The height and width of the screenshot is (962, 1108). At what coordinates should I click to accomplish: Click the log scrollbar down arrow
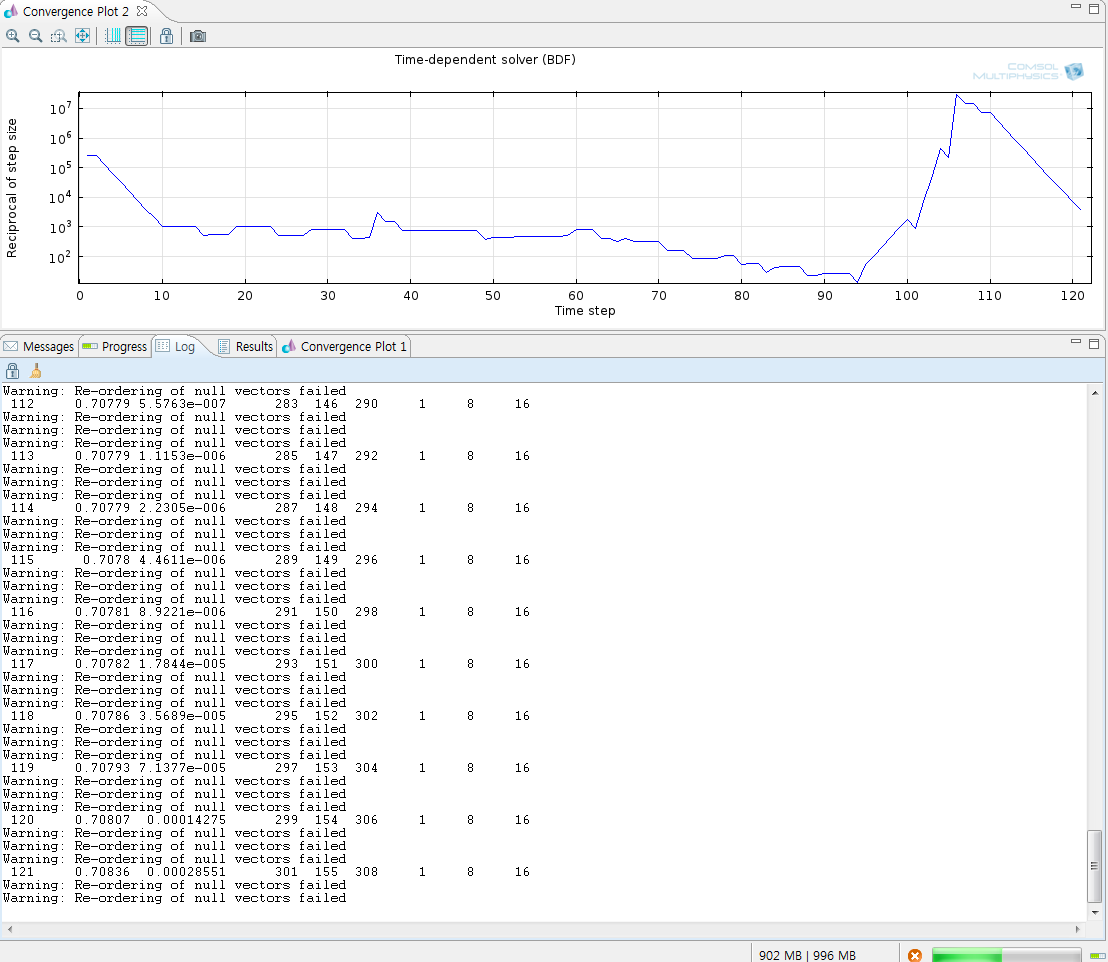click(x=1095, y=913)
